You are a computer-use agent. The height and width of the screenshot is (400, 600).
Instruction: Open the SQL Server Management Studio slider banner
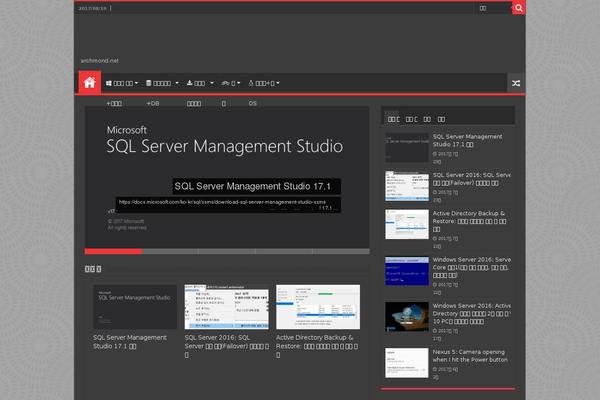tap(227, 177)
